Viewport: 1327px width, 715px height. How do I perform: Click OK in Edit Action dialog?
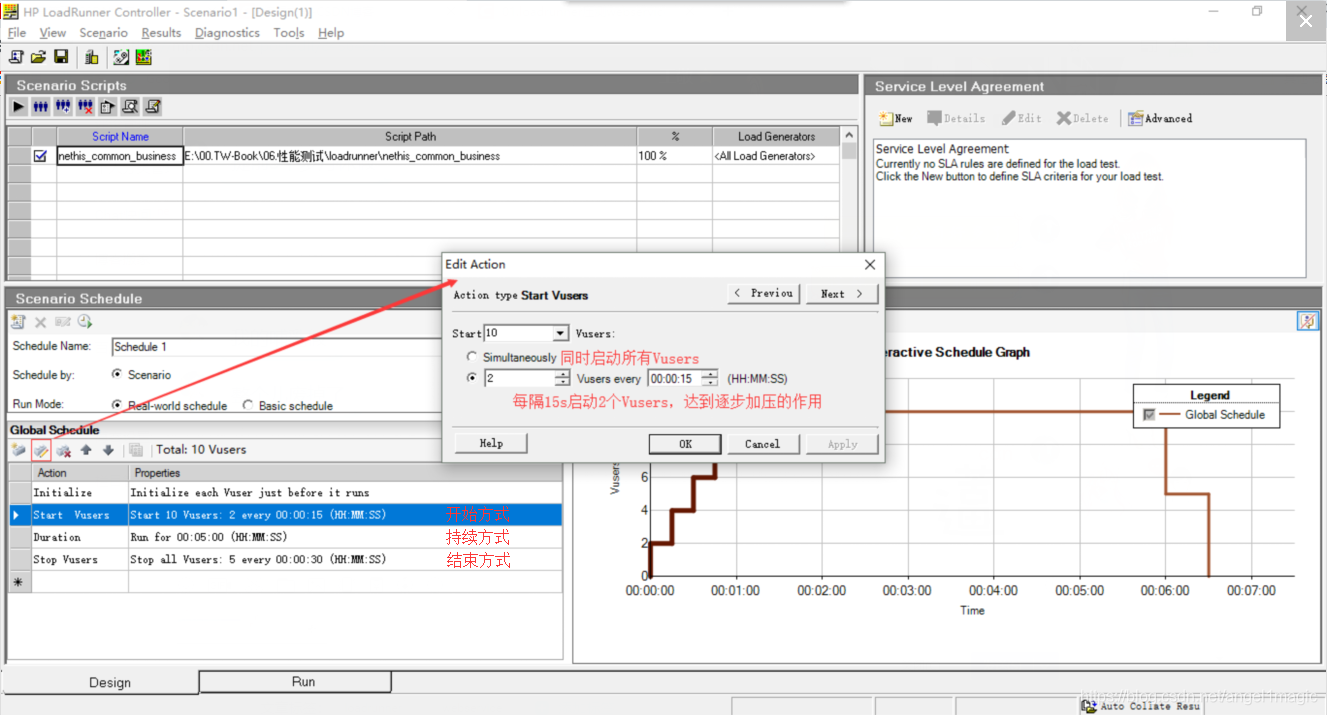[x=685, y=444]
